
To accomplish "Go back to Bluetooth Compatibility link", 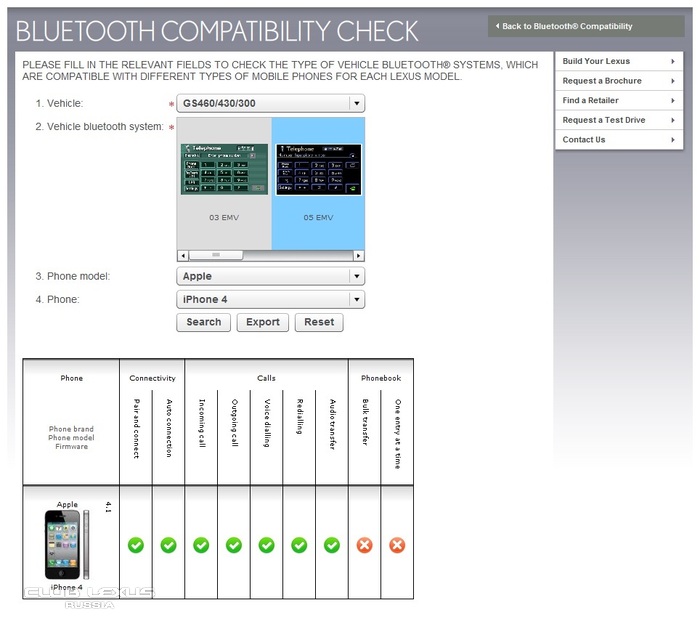I will [x=572, y=26].
